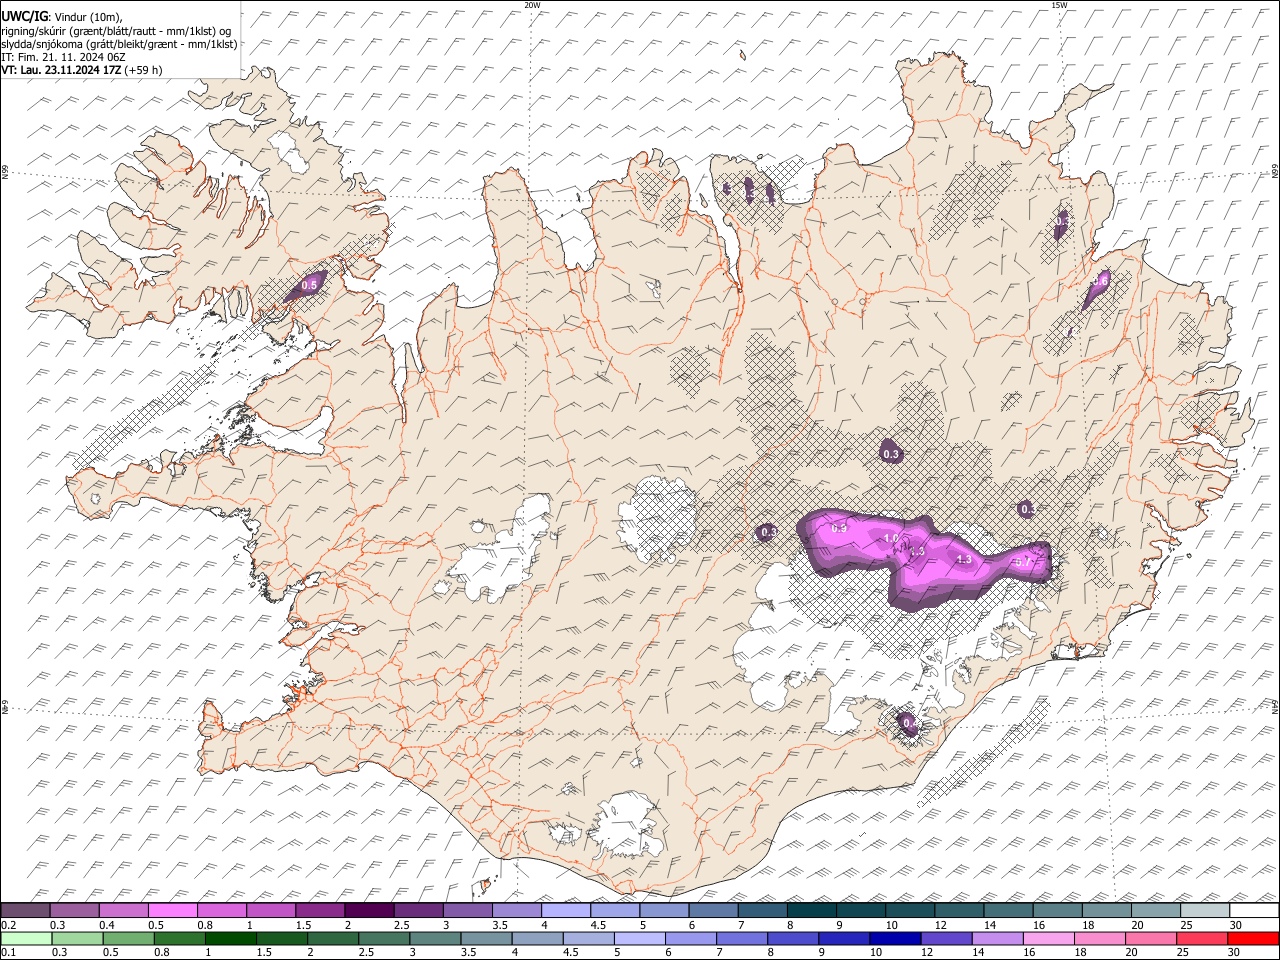Select the bright red rain-scale swatch labeled 30
Screen dimensions: 1280x960
coord(1253,938)
